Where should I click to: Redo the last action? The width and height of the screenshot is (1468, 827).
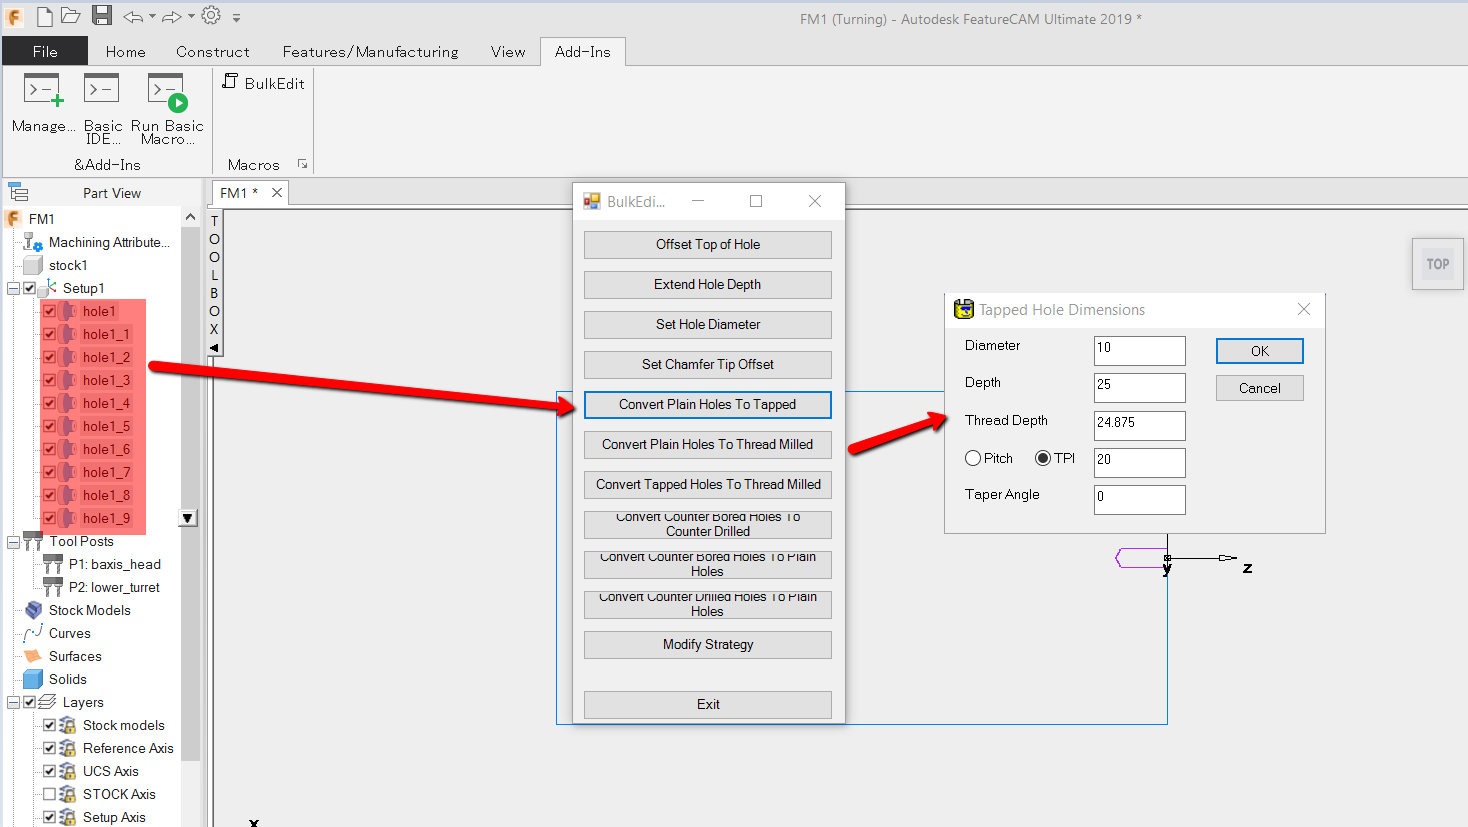pyautogui.click(x=168, y=15)
